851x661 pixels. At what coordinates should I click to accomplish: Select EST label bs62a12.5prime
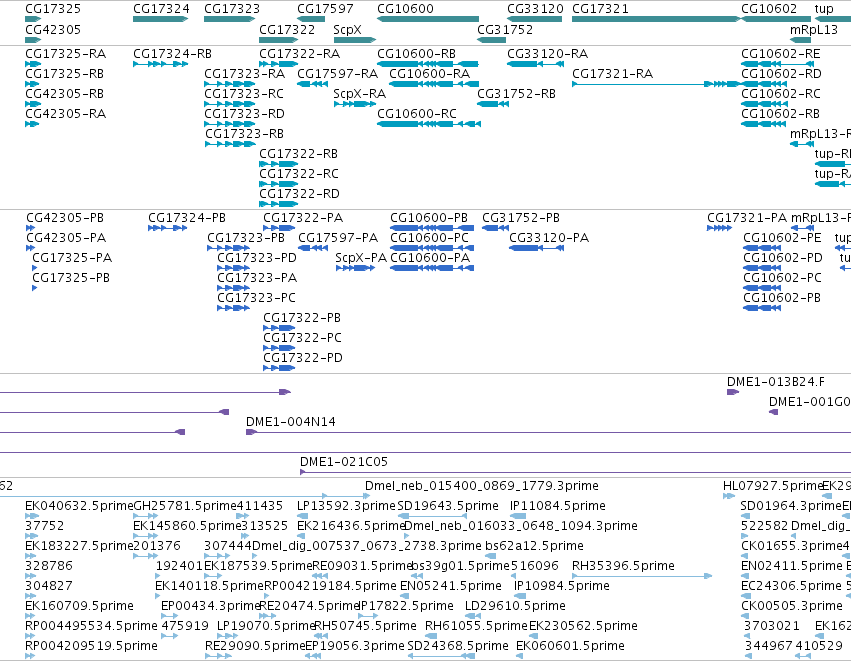click(535, 546)
